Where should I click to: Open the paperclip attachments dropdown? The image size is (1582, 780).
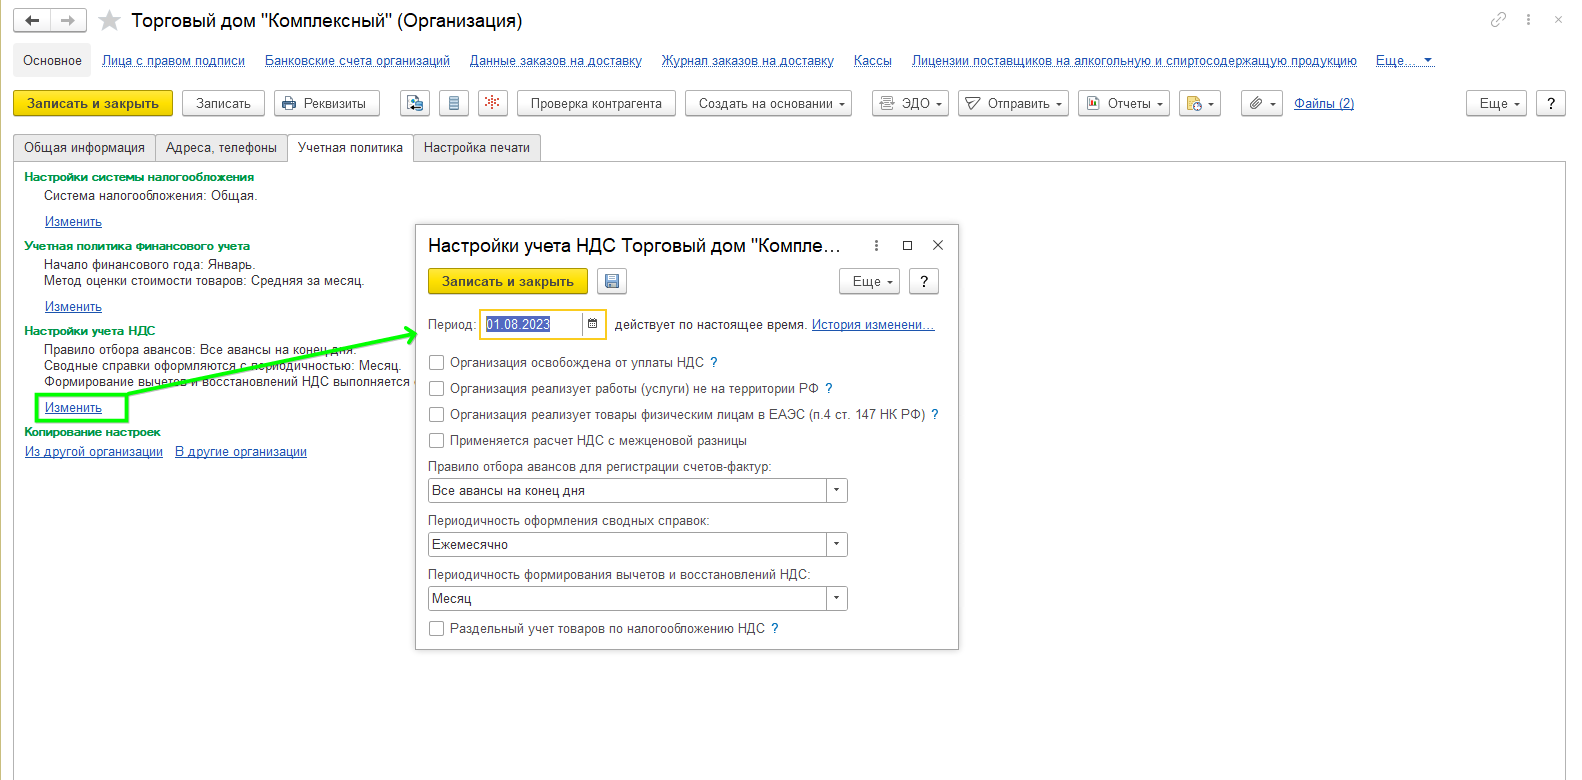pos(1262,103)
